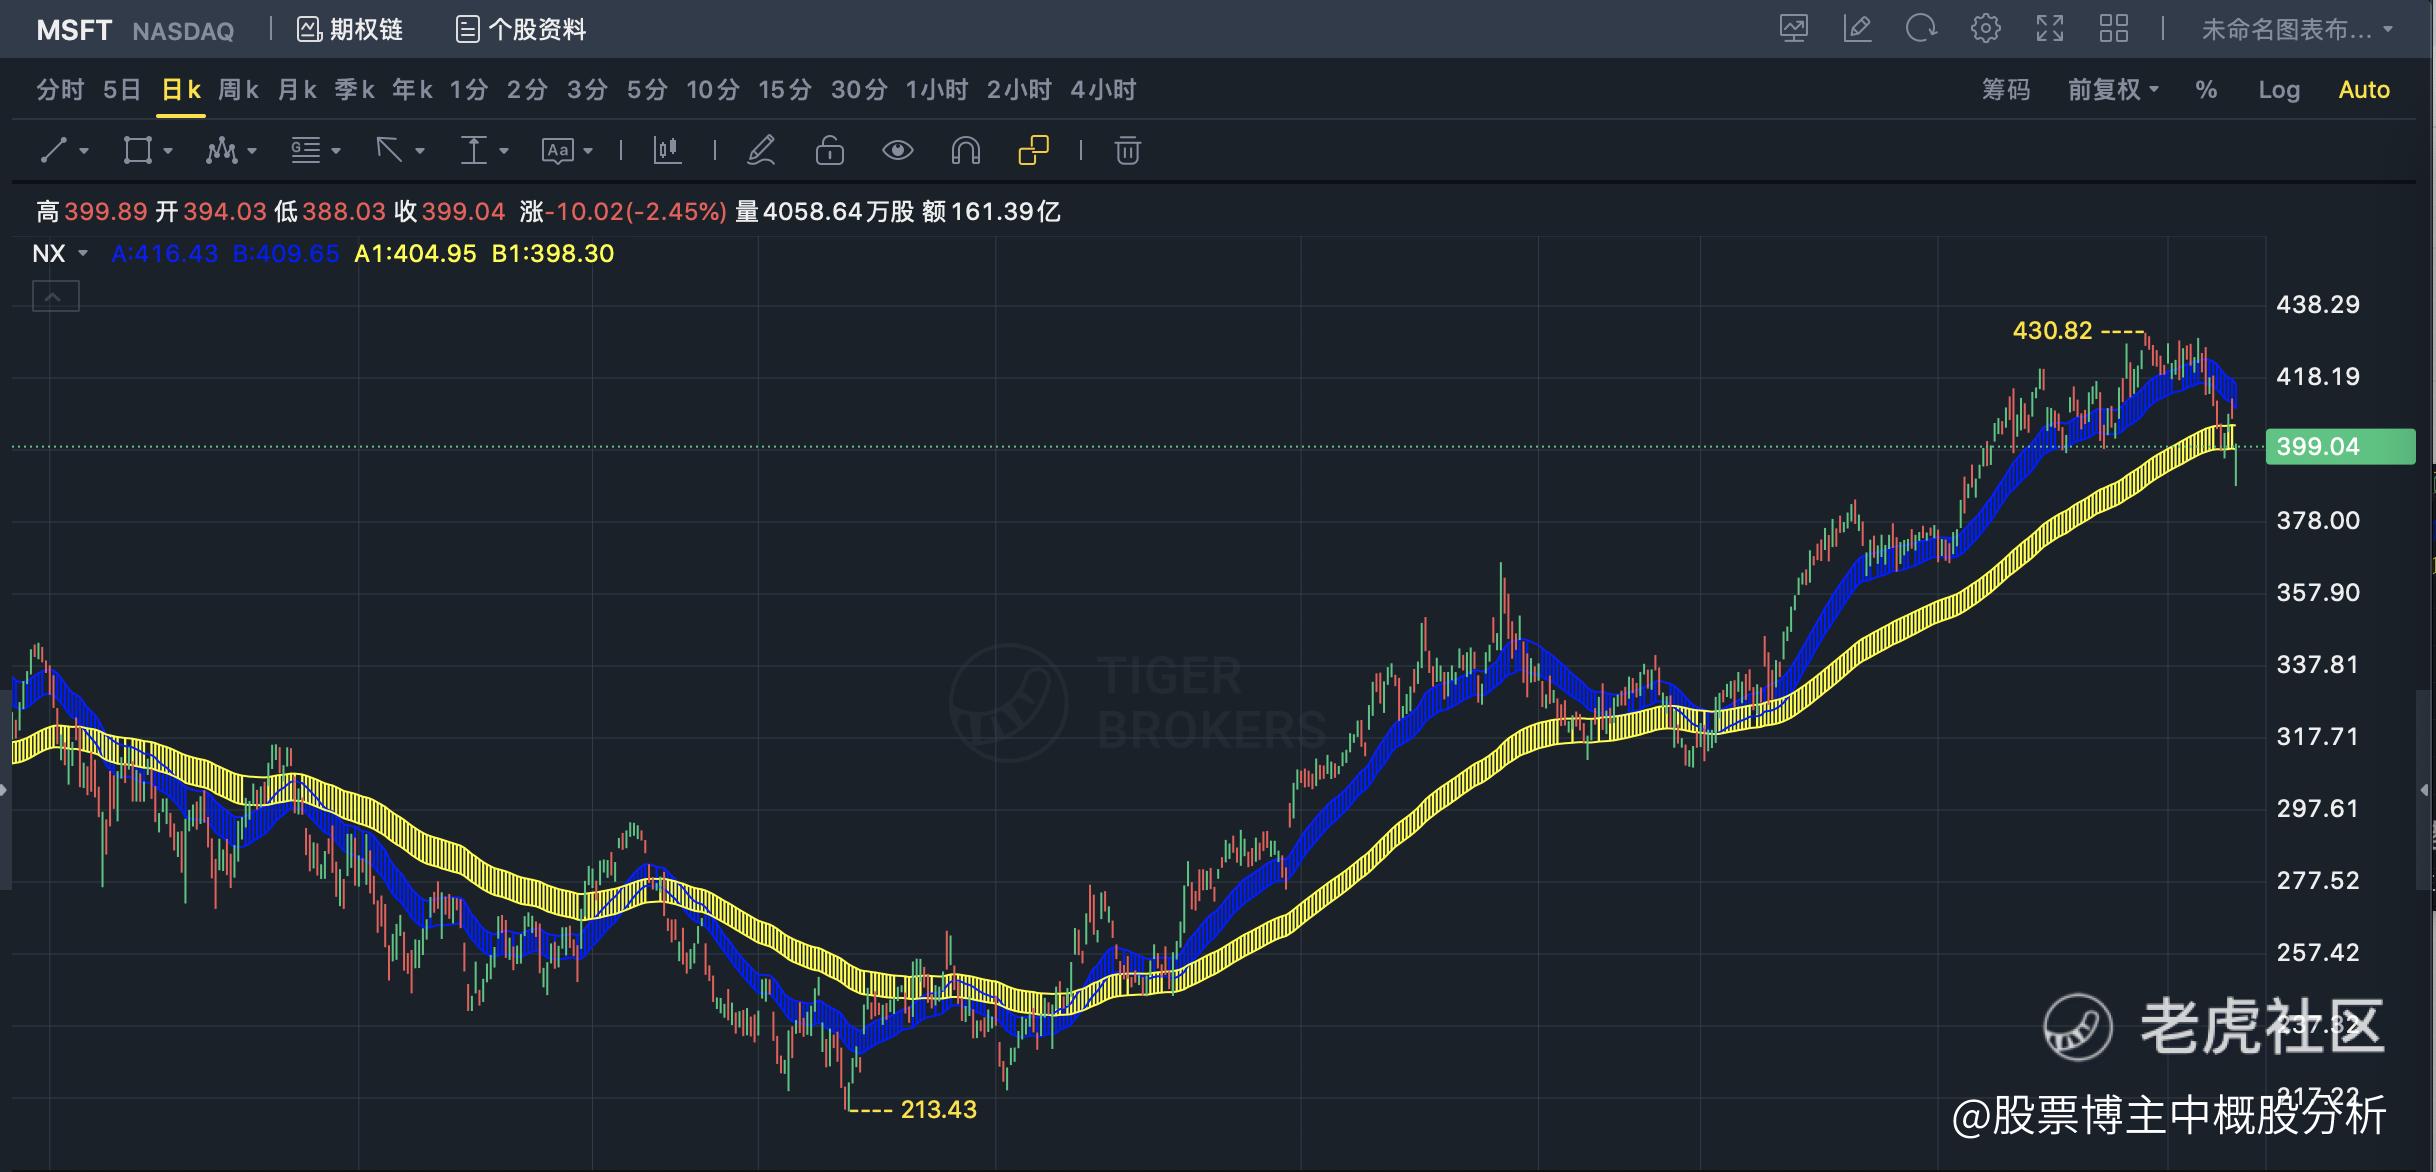Open the chart settings gear
This screenshot has height=1172, width=2436.
pyautogui.click(x=1986, y=29)
